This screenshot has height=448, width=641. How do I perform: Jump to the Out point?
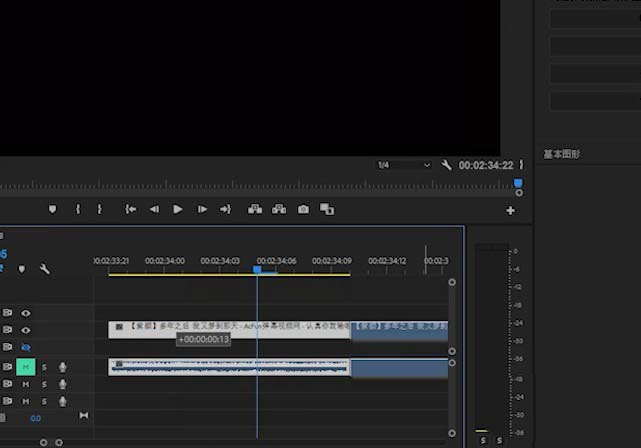(225, 209)
